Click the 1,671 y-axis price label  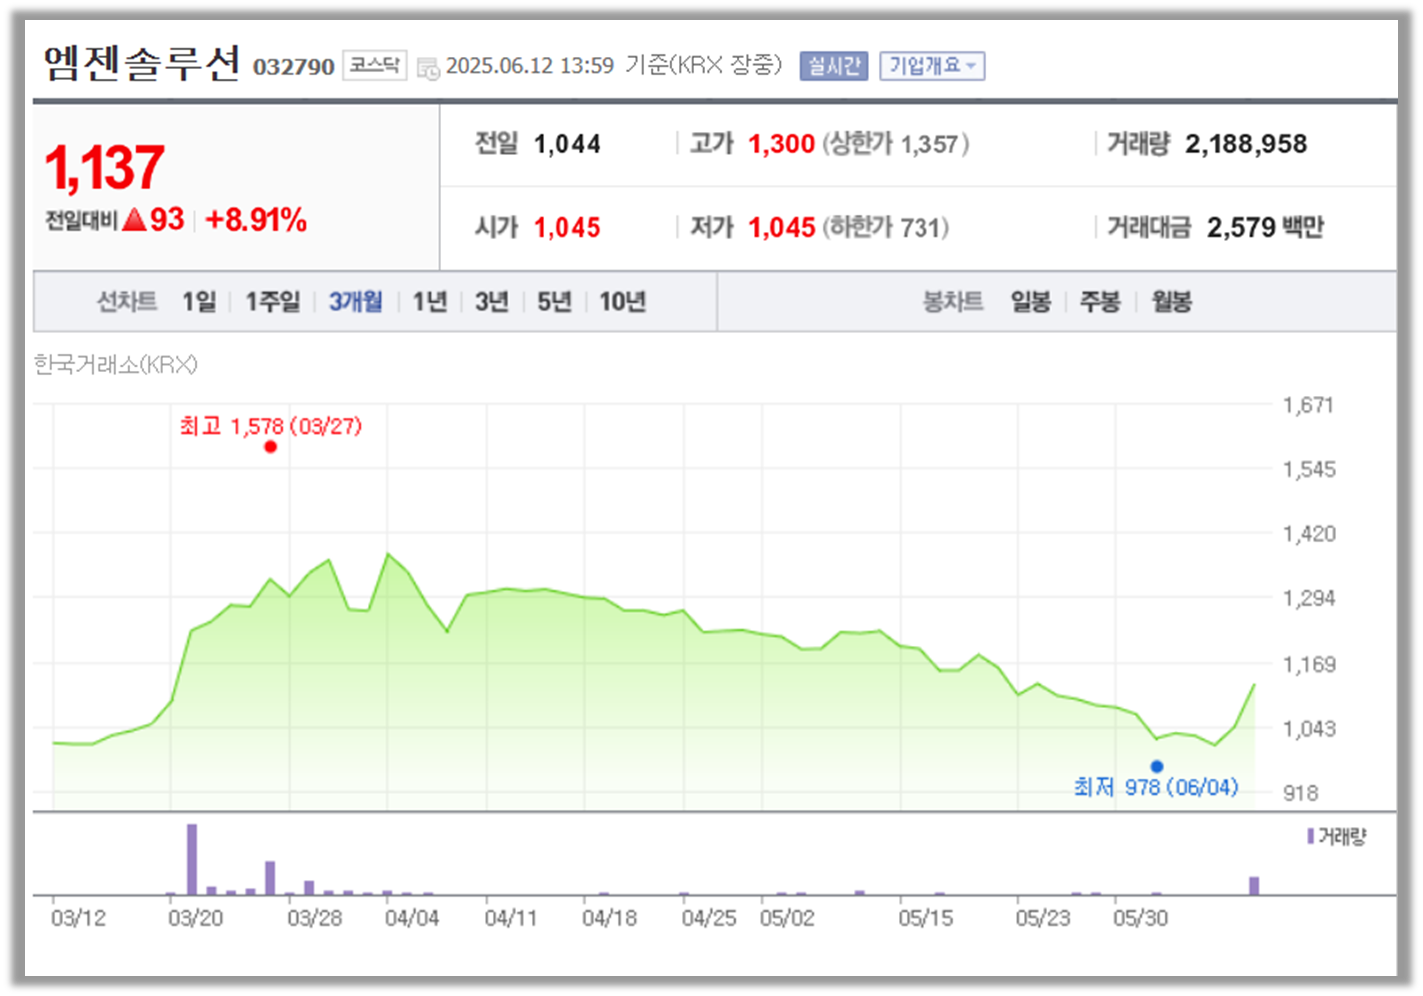1308,405
